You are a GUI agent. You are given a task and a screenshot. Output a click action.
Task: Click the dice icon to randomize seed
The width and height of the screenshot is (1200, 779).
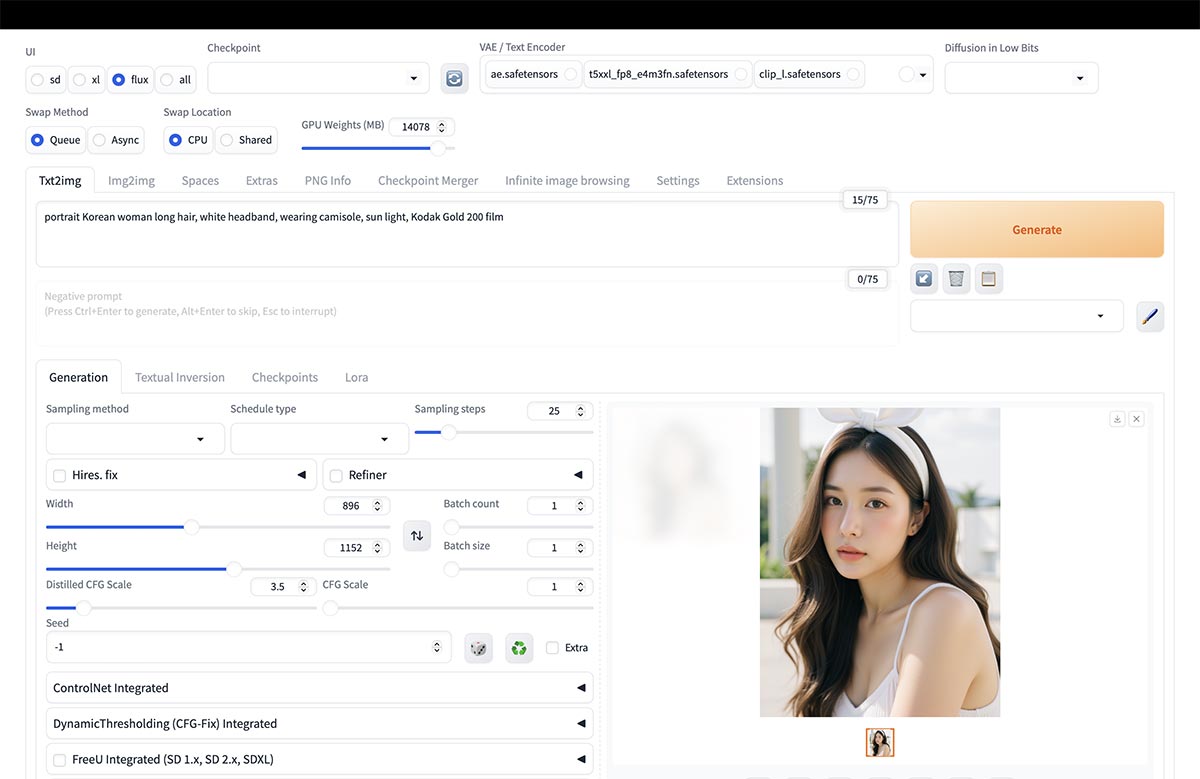pyautogui.click(x=478, y=648)
